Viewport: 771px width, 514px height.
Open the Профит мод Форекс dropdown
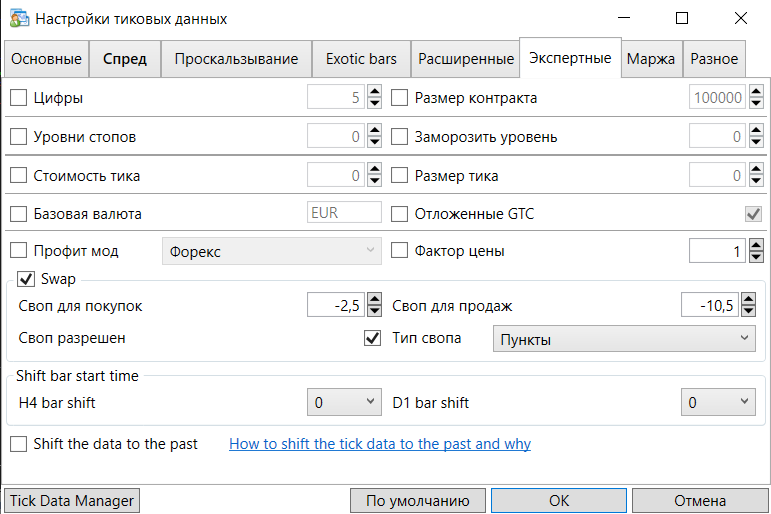point(272,251)
